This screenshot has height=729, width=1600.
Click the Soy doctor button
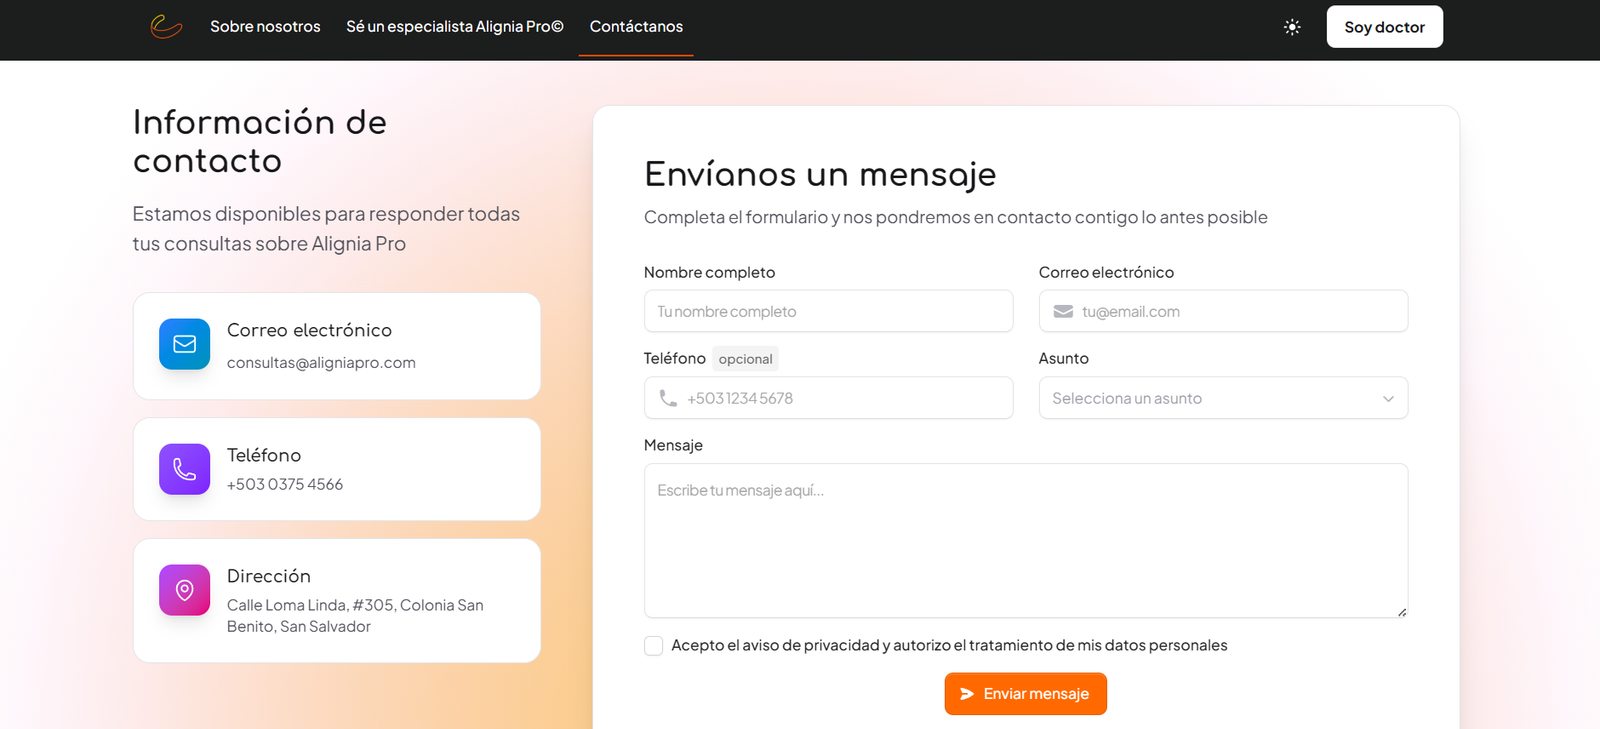(x=1384, y=27)
